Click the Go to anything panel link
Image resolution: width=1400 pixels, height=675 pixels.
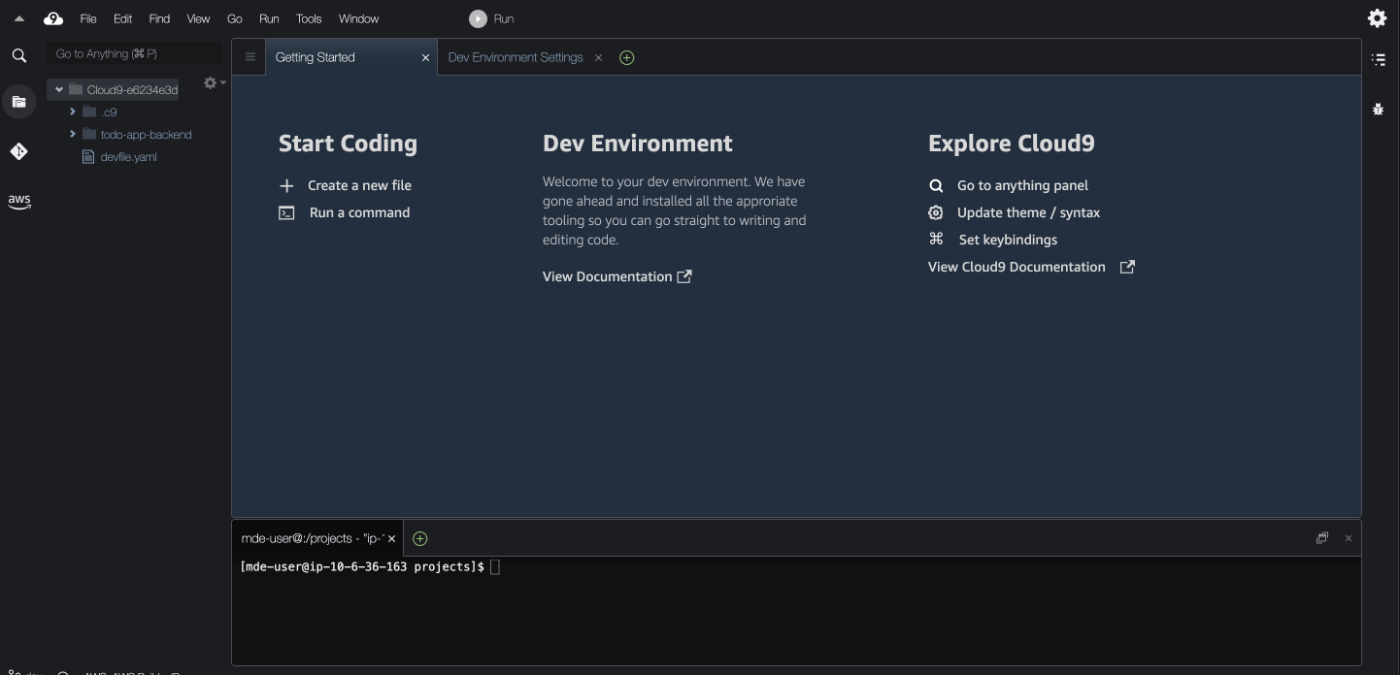click(1022, 186)
